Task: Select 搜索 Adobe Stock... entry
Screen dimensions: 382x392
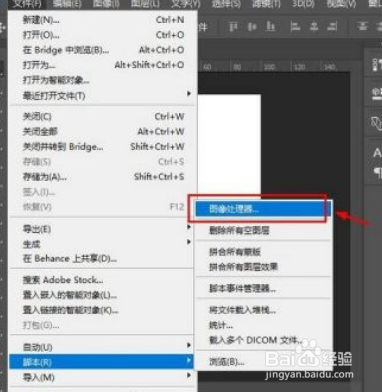Action: 102,280
